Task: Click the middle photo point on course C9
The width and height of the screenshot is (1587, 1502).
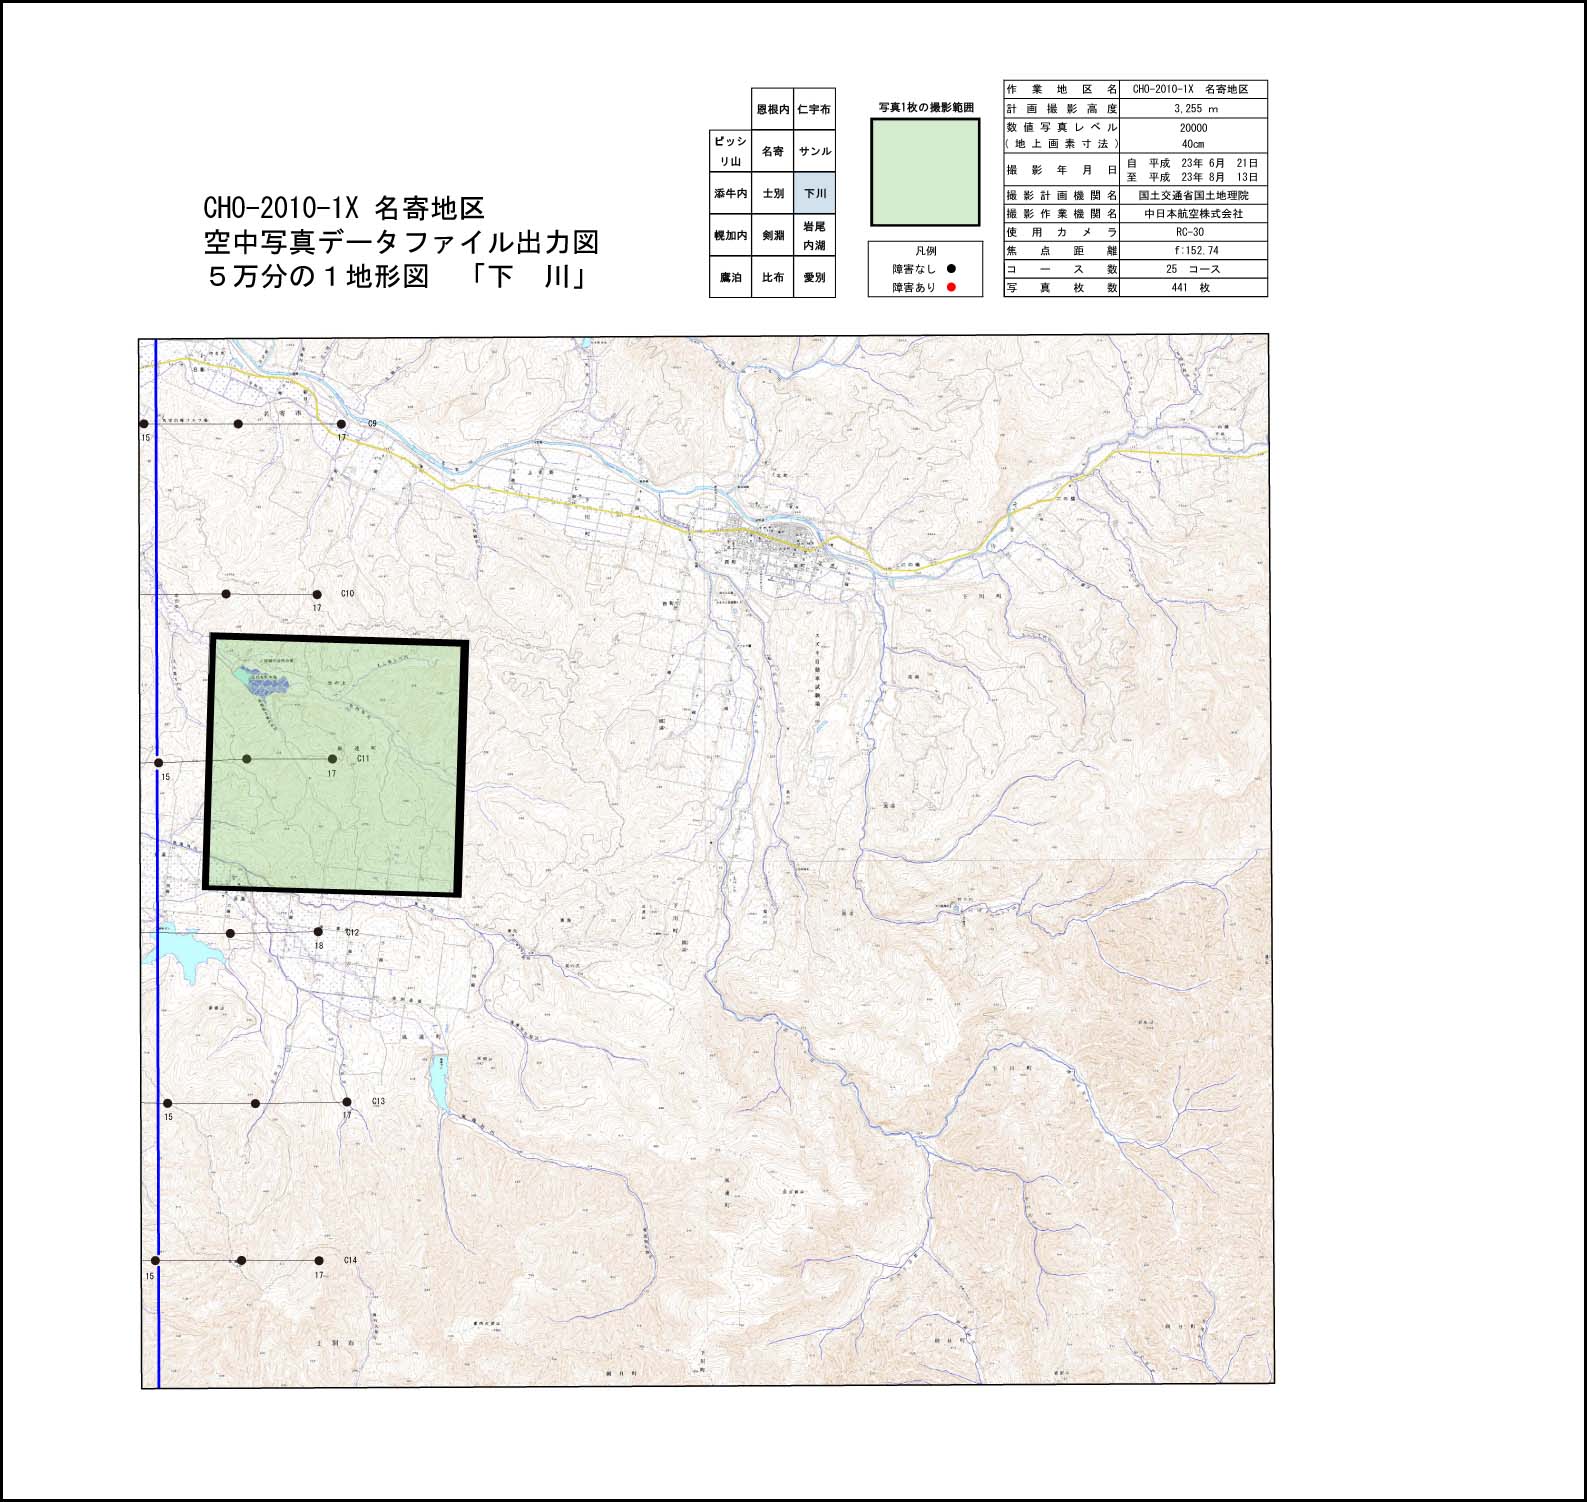Action: click(x=238, y=424)
